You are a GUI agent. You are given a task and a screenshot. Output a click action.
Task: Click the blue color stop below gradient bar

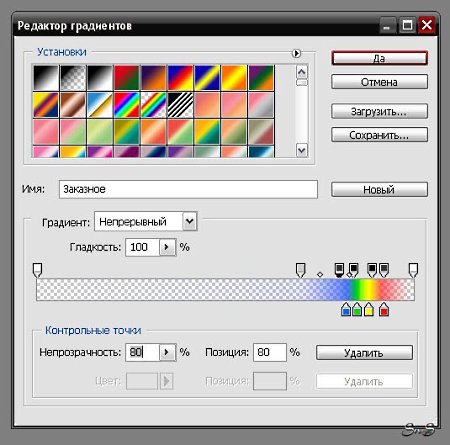click(346, 310)
